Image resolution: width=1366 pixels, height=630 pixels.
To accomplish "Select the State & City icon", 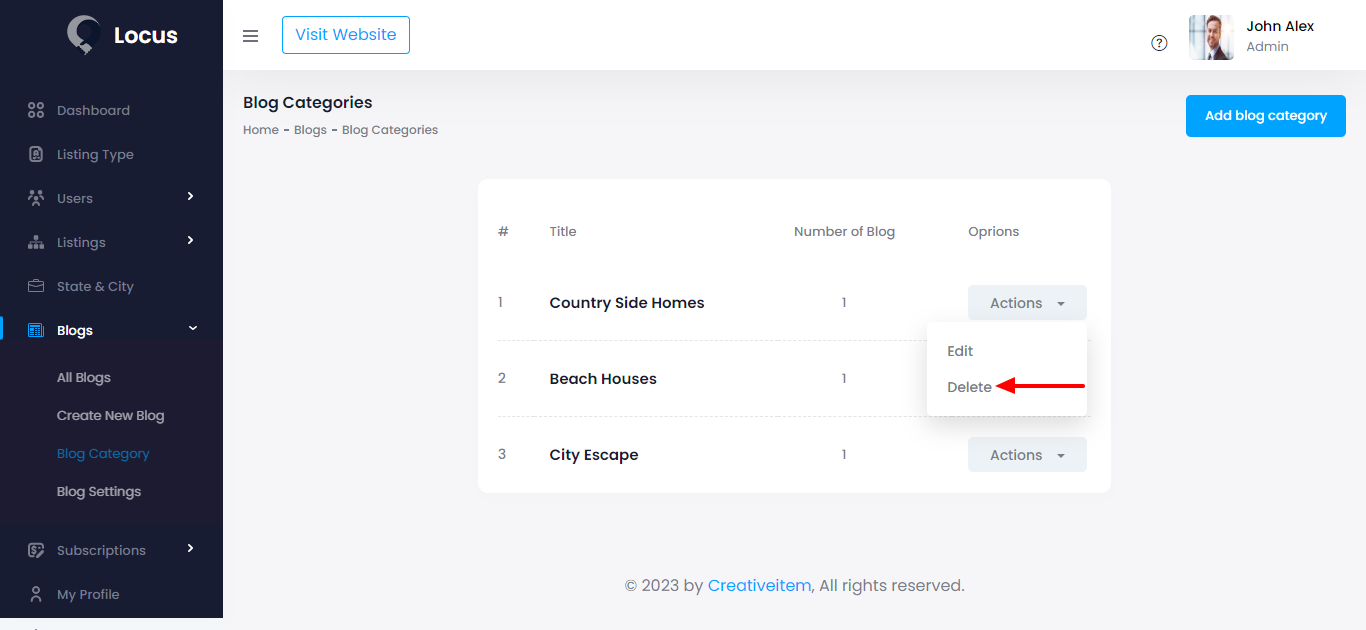I will (x=36, y=285).
